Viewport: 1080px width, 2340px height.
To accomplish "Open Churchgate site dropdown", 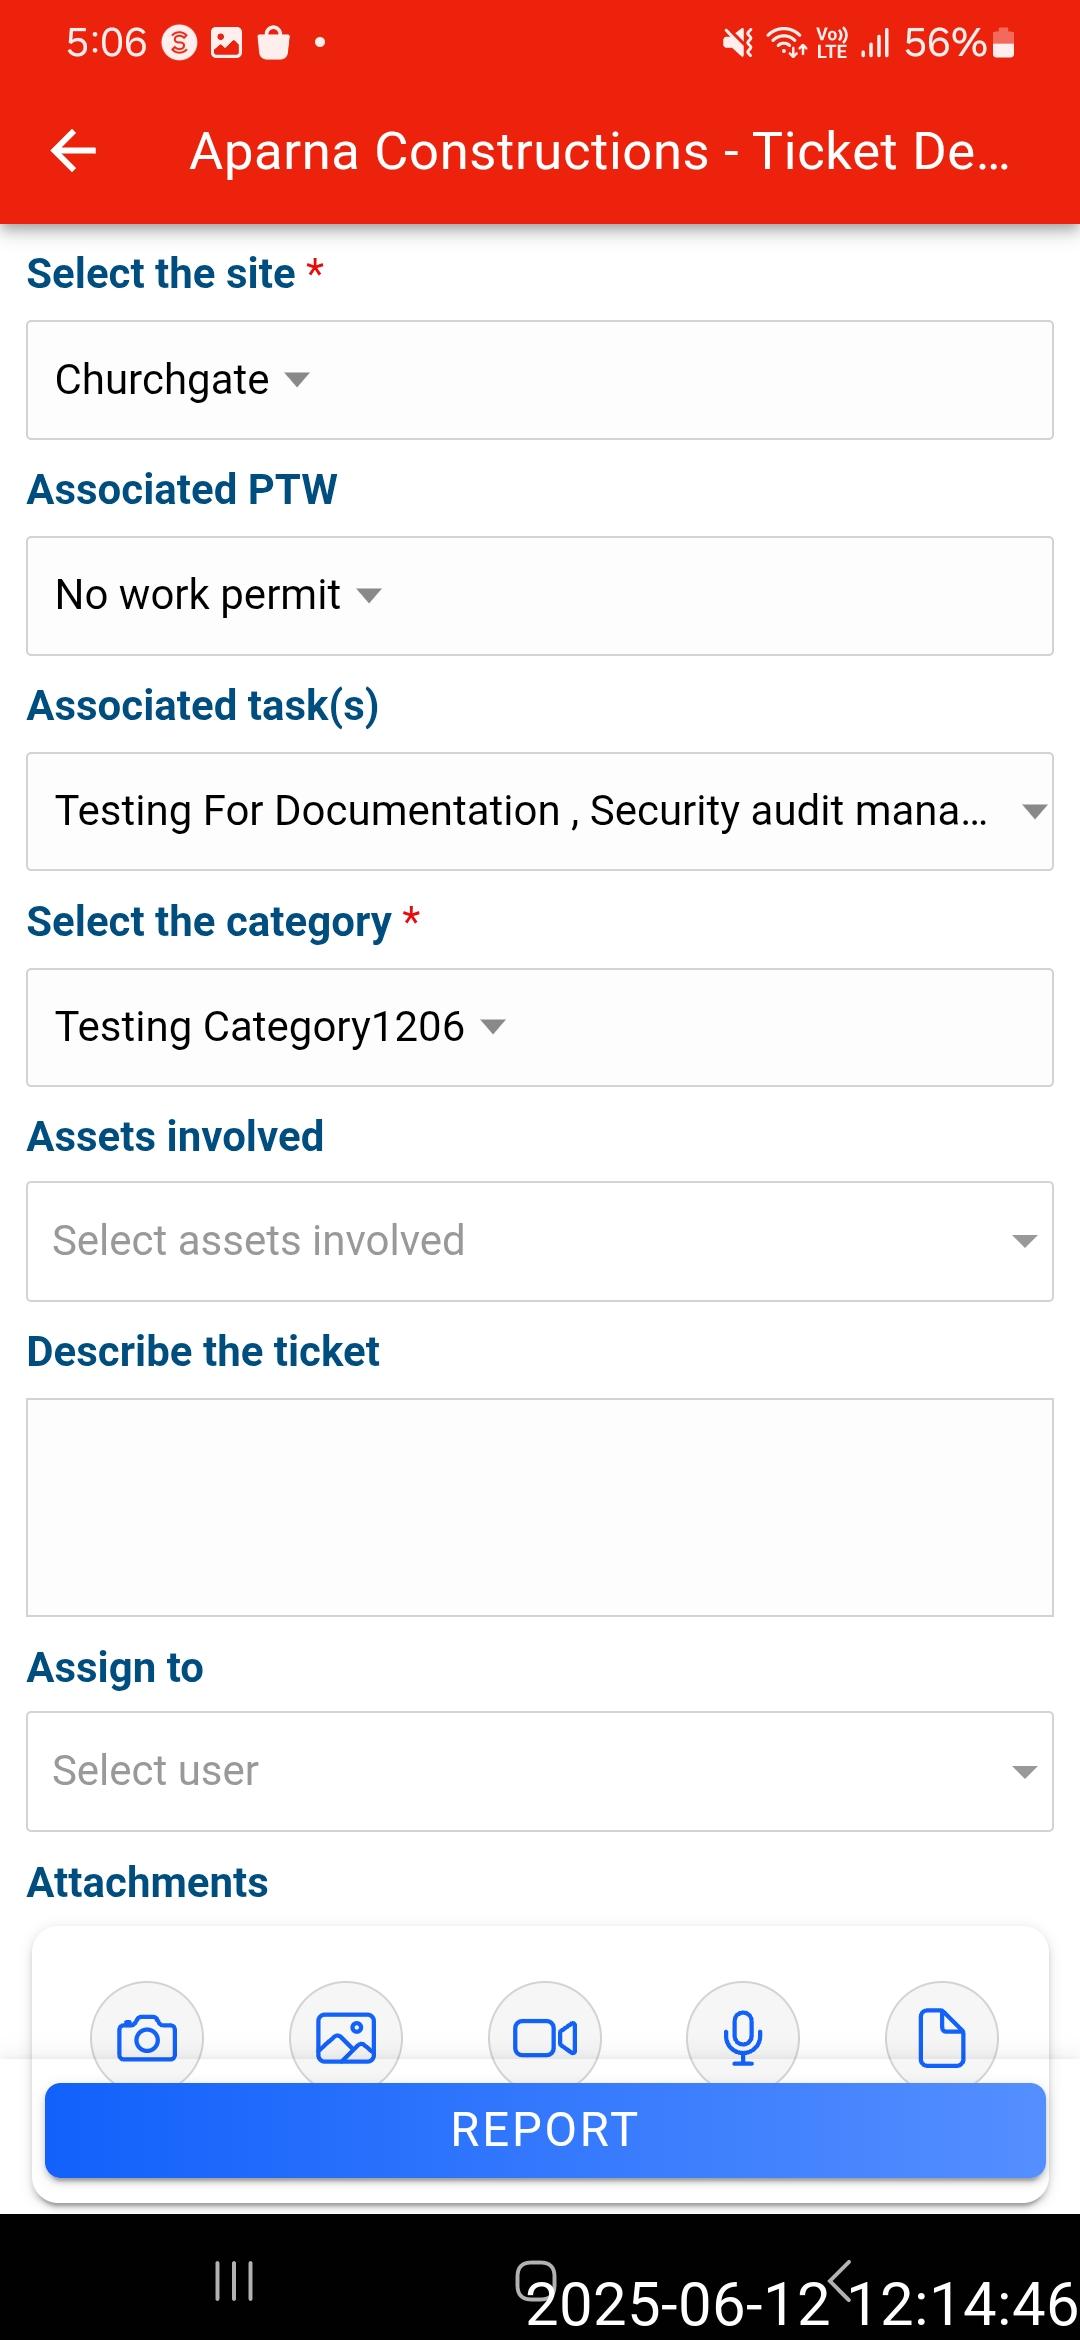I will [182, 380].
